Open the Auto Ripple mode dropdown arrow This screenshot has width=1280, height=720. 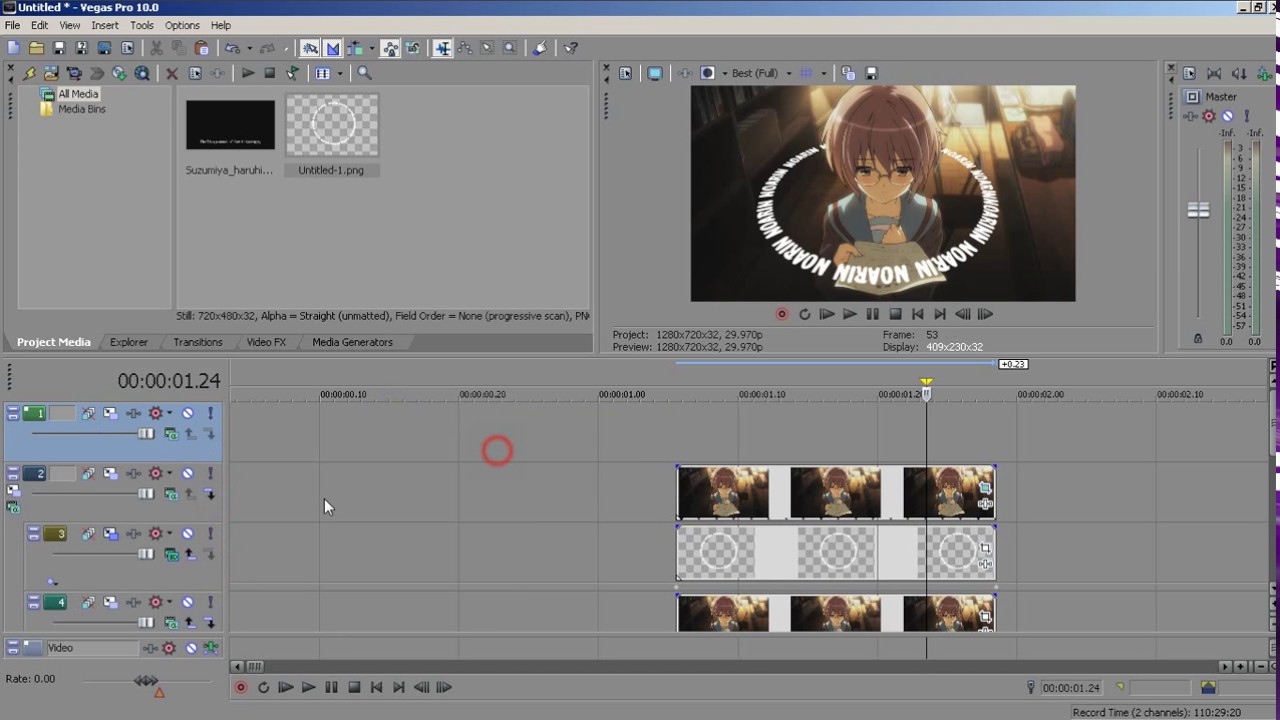(x=371, y=48)
